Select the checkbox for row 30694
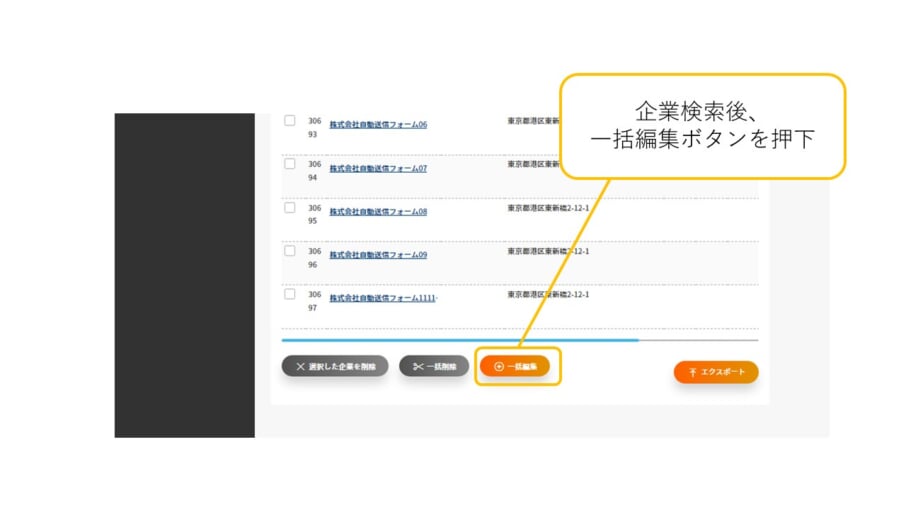Screen dimensions: 906x510 coord(290,164)
